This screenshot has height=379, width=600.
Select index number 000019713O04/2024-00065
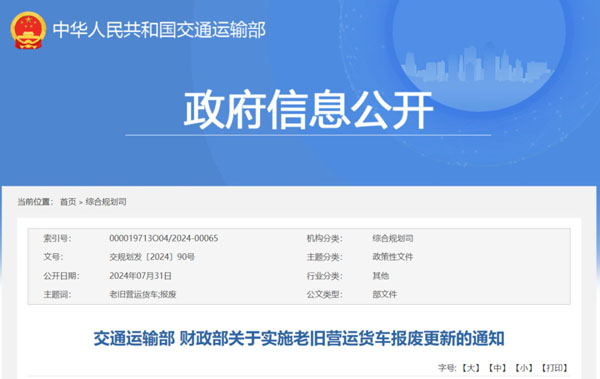coord(163,238)
